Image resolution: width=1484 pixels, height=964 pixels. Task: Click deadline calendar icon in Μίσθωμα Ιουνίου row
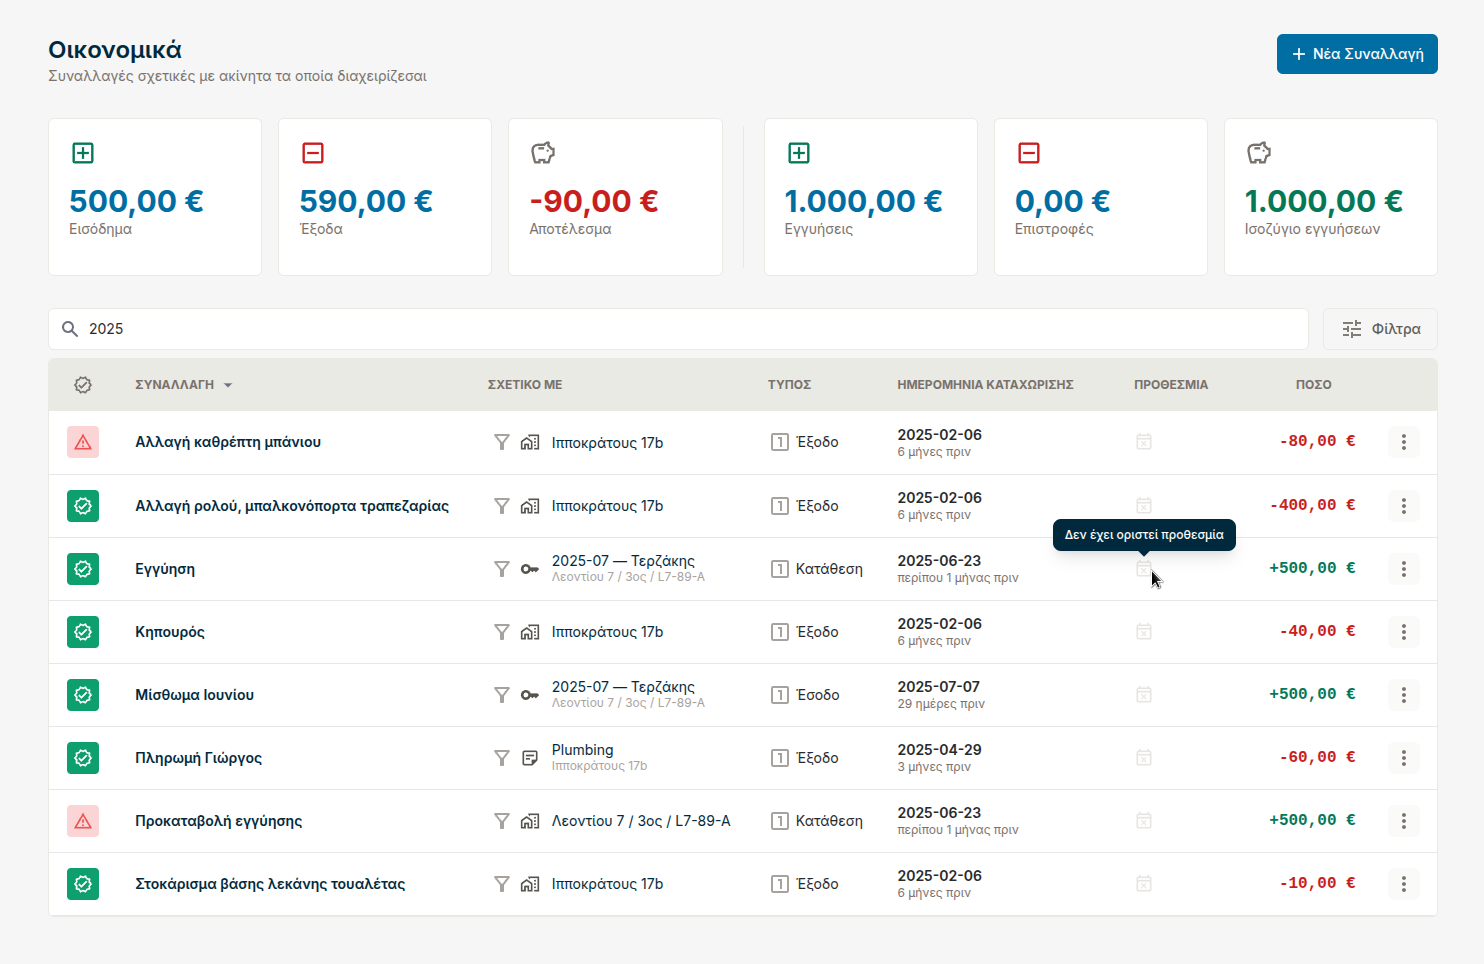(x=1144, y=695)
